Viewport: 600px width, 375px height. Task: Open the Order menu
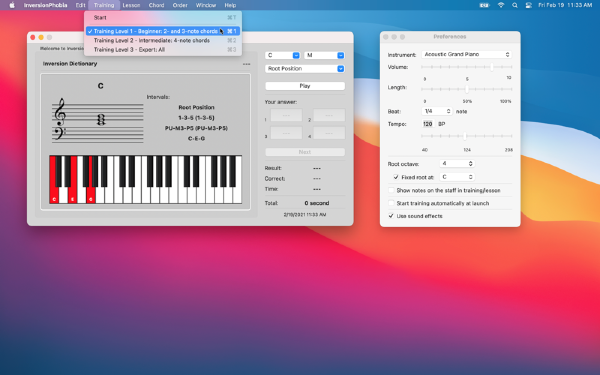click(180, 5)
